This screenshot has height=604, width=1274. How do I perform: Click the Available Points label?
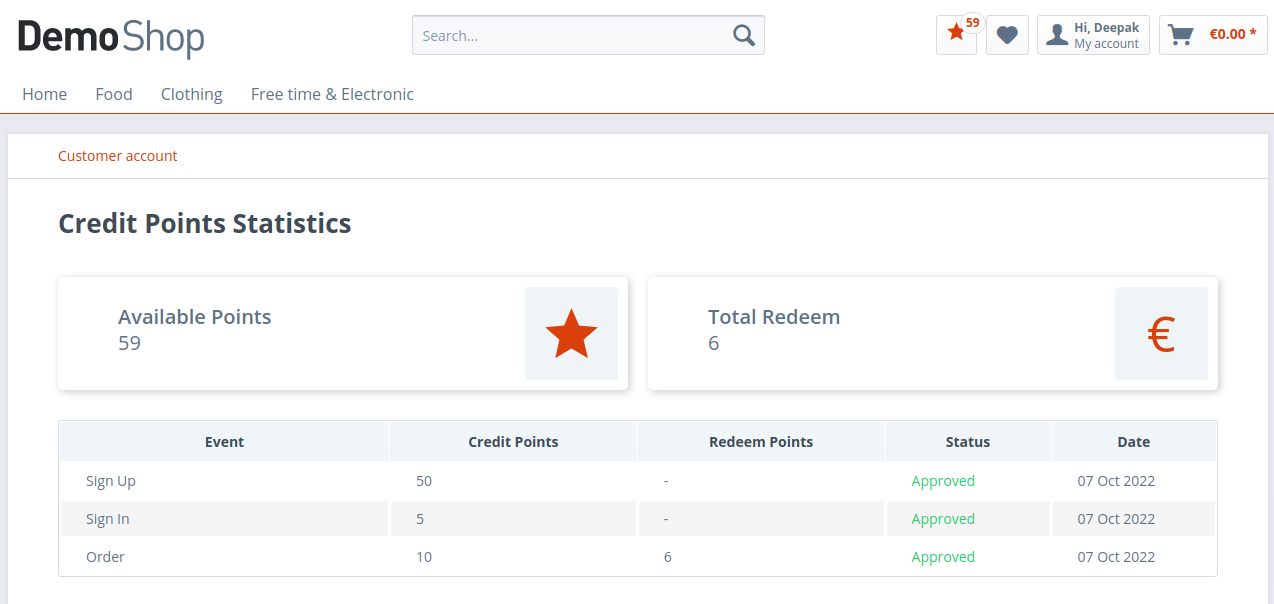coord(195,317)
